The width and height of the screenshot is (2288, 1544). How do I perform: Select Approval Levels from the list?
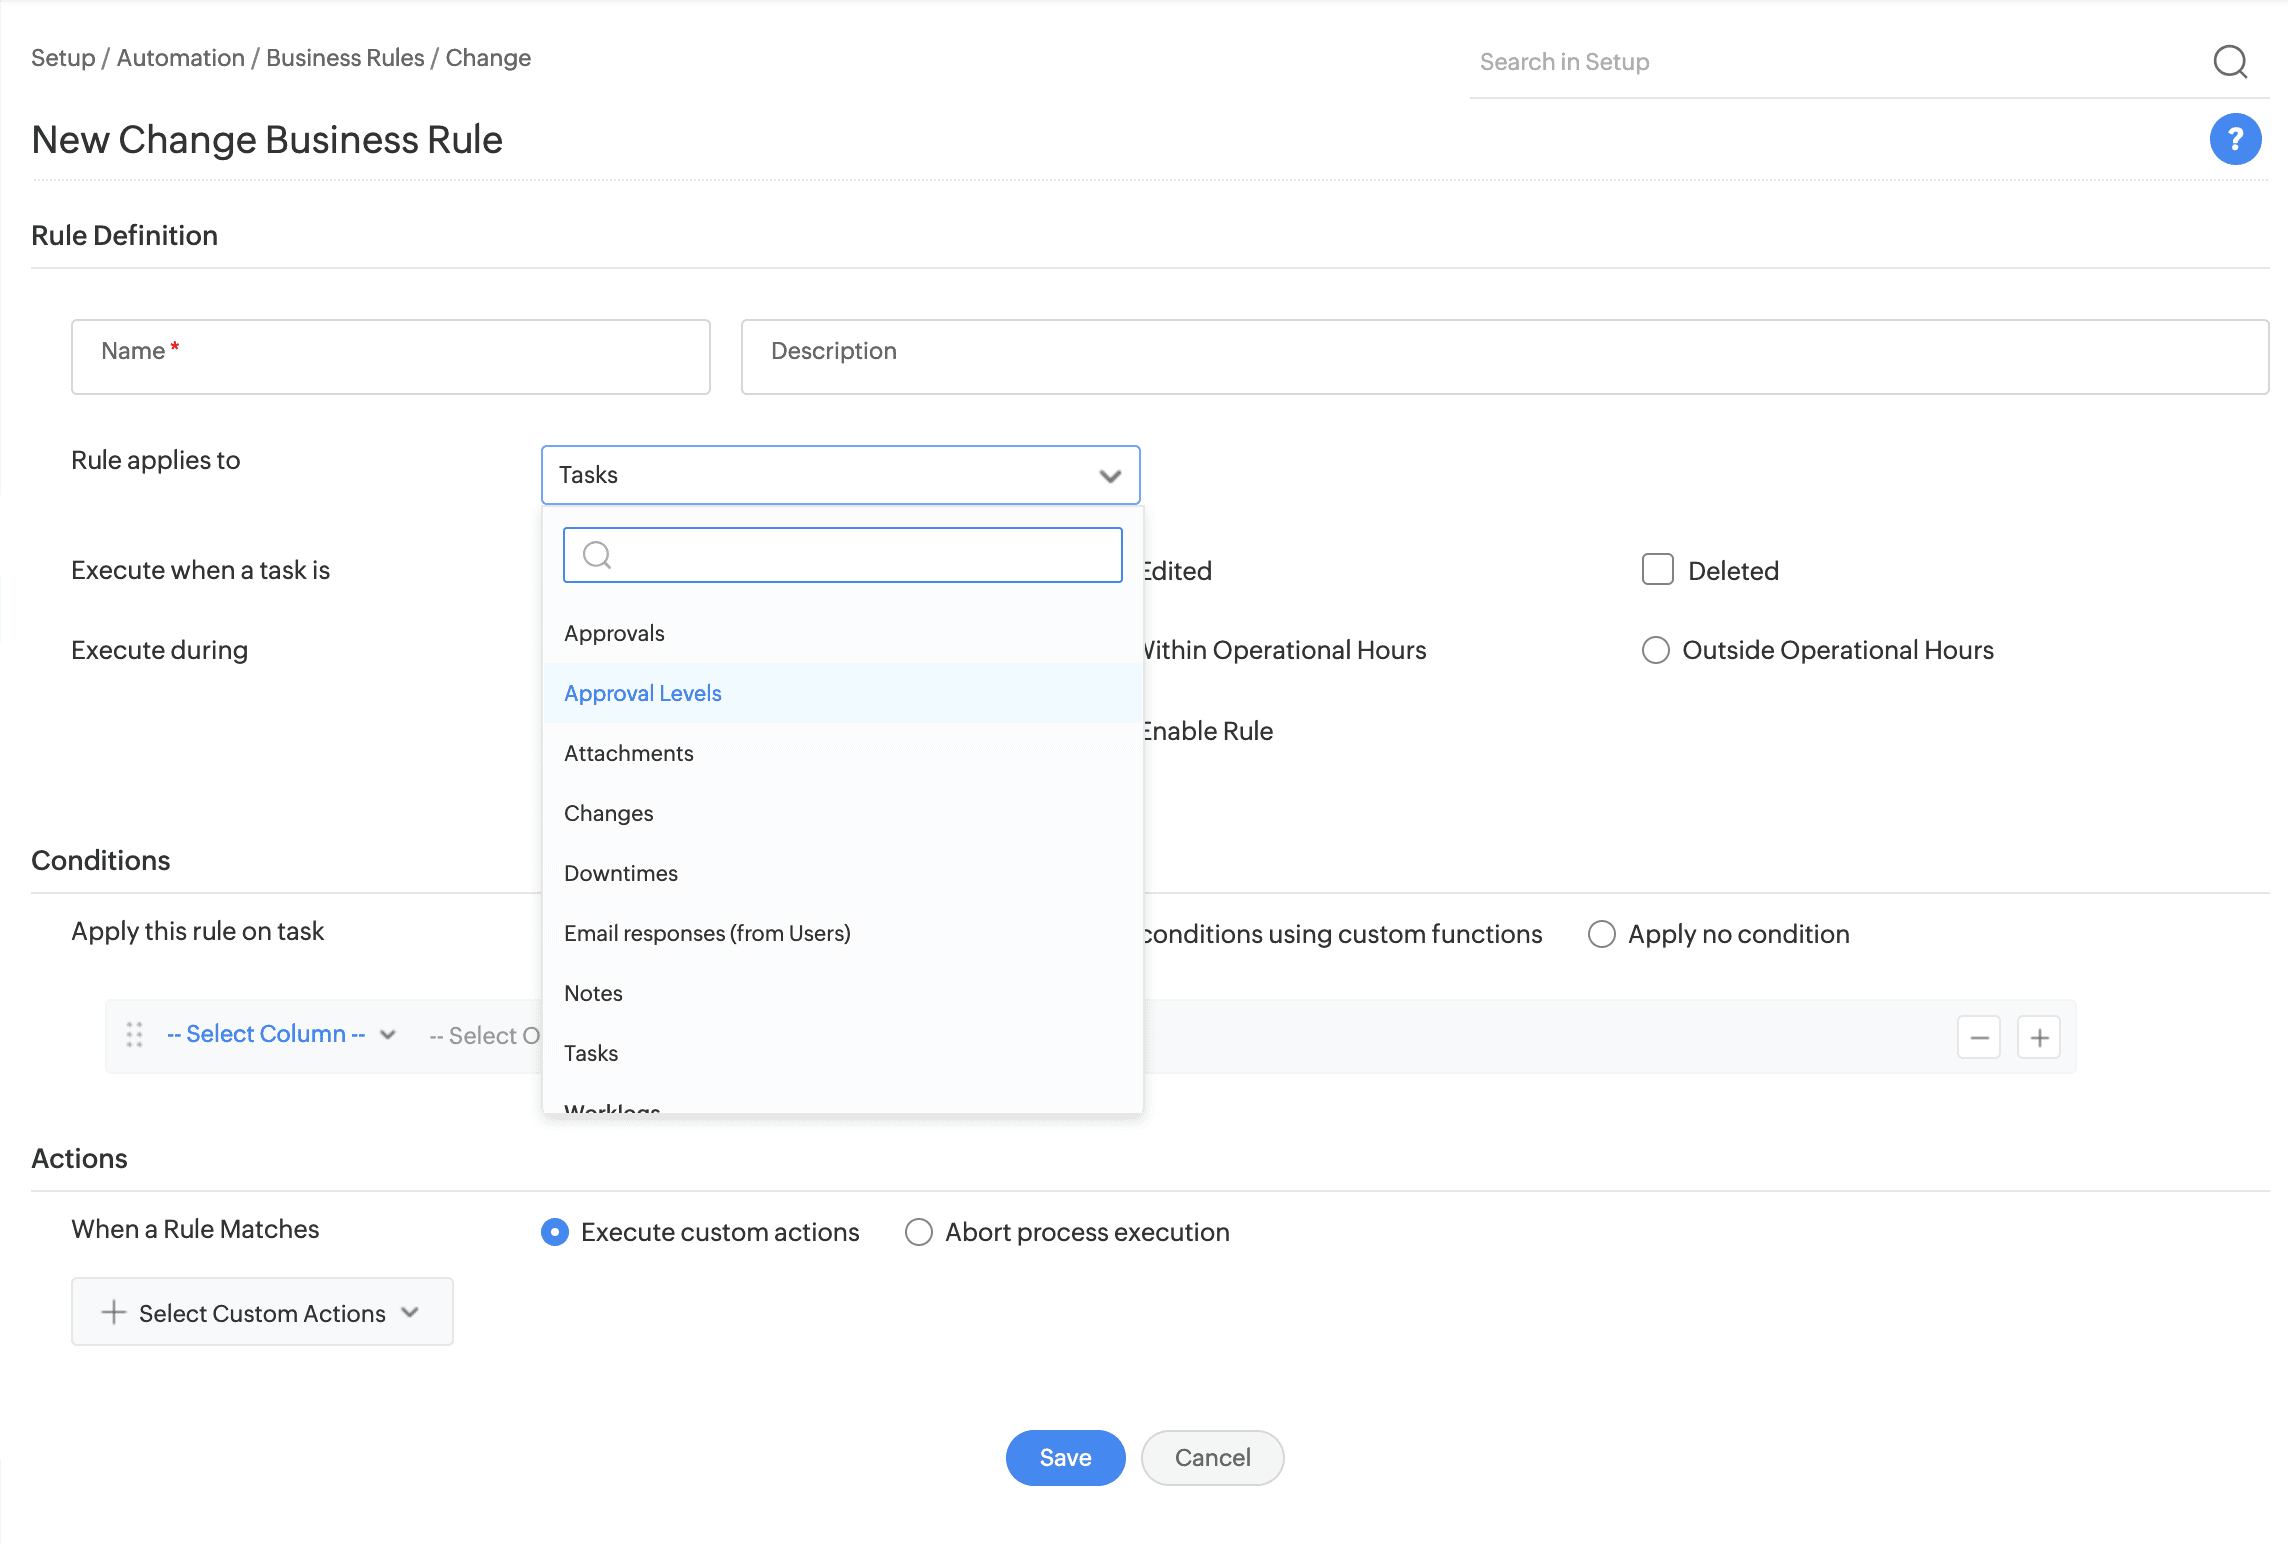[x=643, y=693]
